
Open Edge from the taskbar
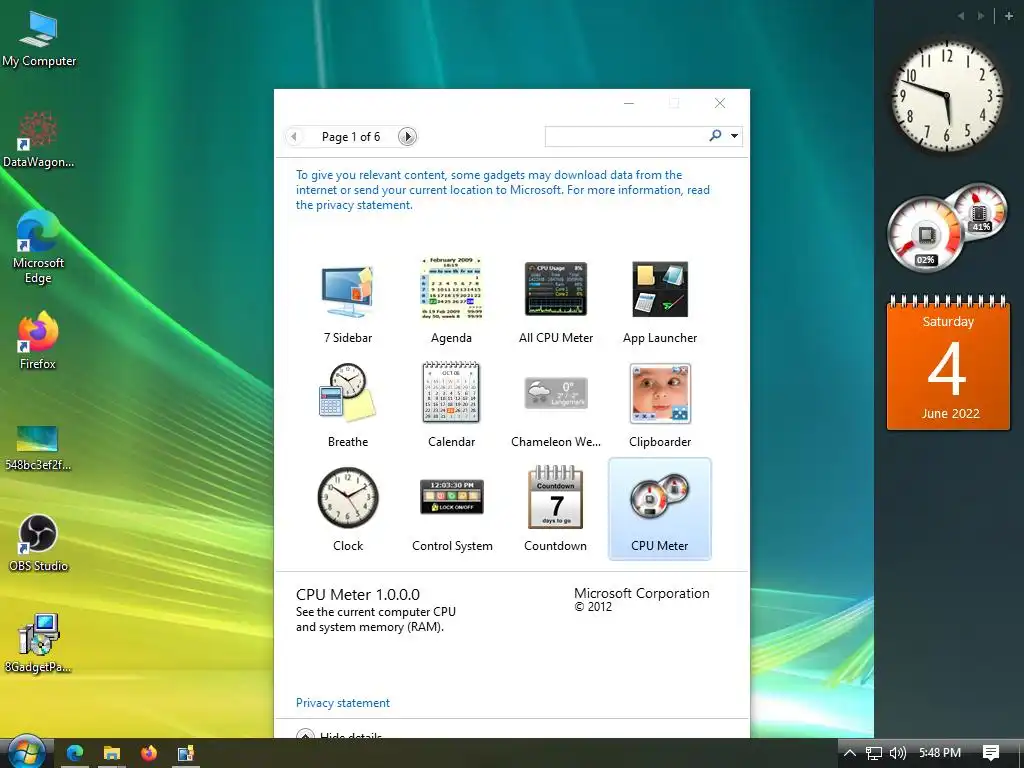[x=75, y=753]
